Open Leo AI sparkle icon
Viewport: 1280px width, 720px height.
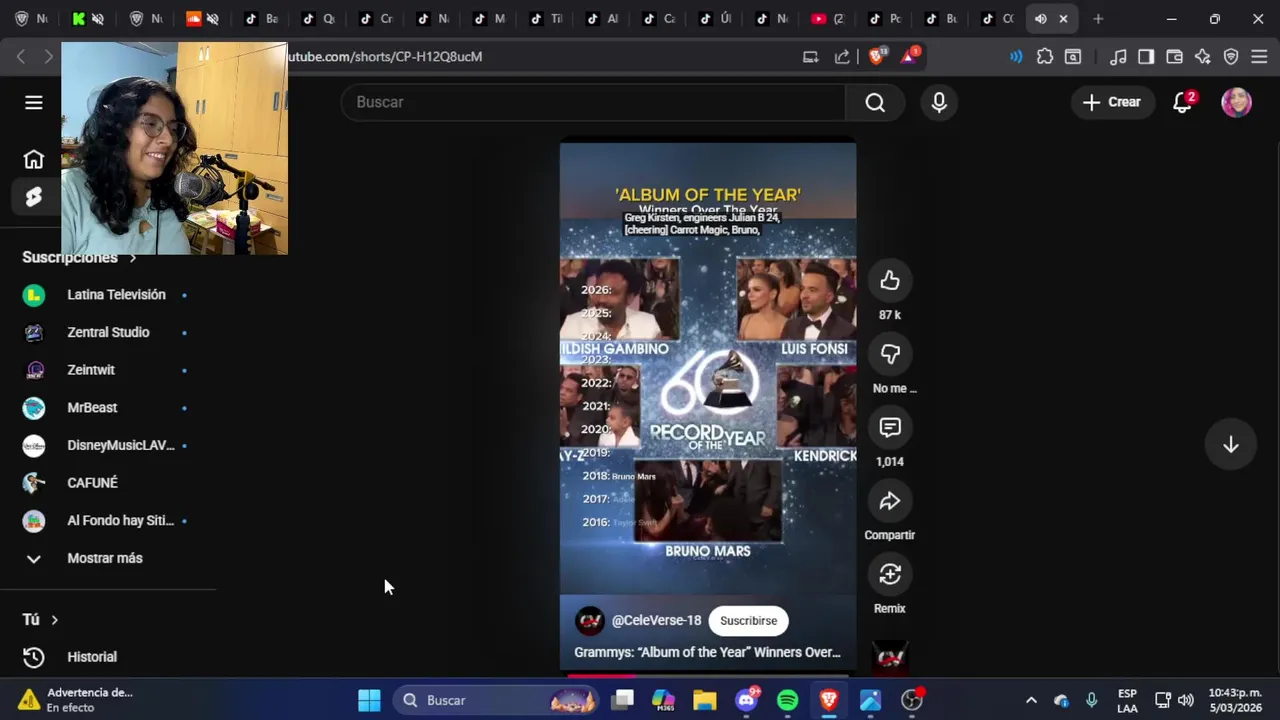(x=1203, y=57)
